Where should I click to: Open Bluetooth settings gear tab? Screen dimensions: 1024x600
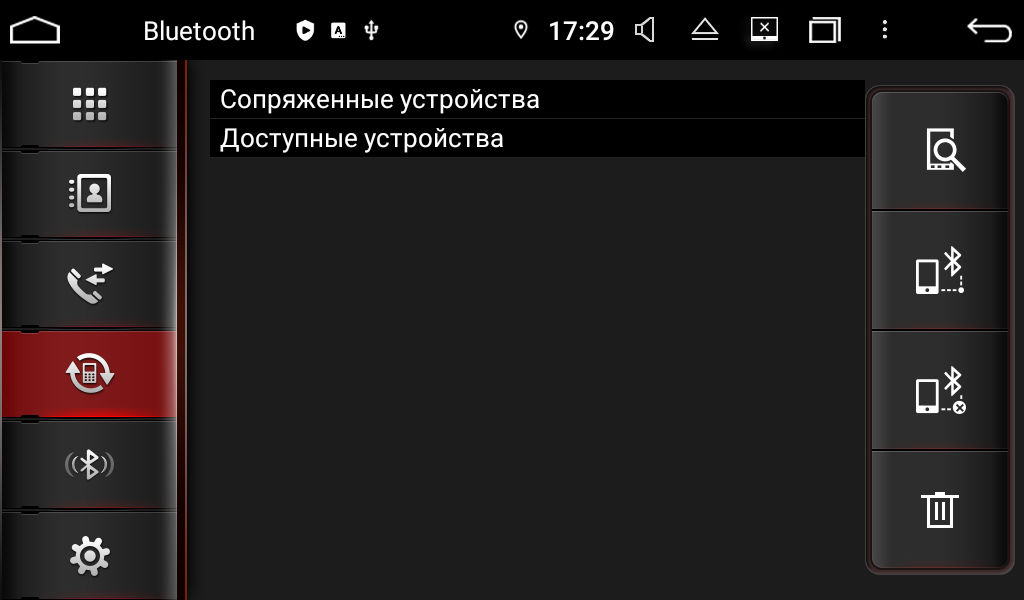tap(89, 556)
